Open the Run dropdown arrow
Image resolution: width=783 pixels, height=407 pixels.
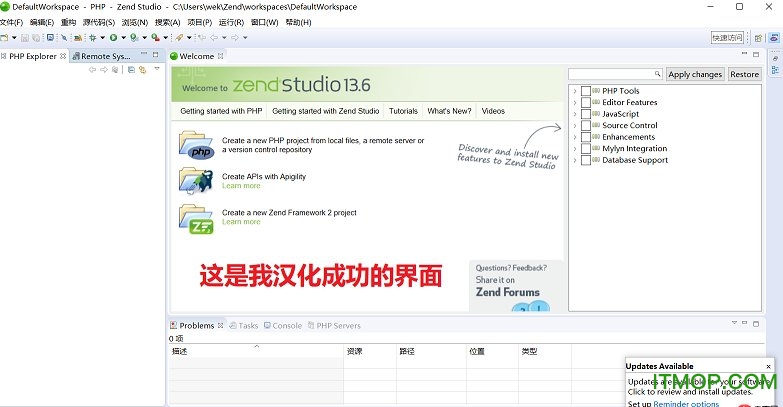coord(123,37)
